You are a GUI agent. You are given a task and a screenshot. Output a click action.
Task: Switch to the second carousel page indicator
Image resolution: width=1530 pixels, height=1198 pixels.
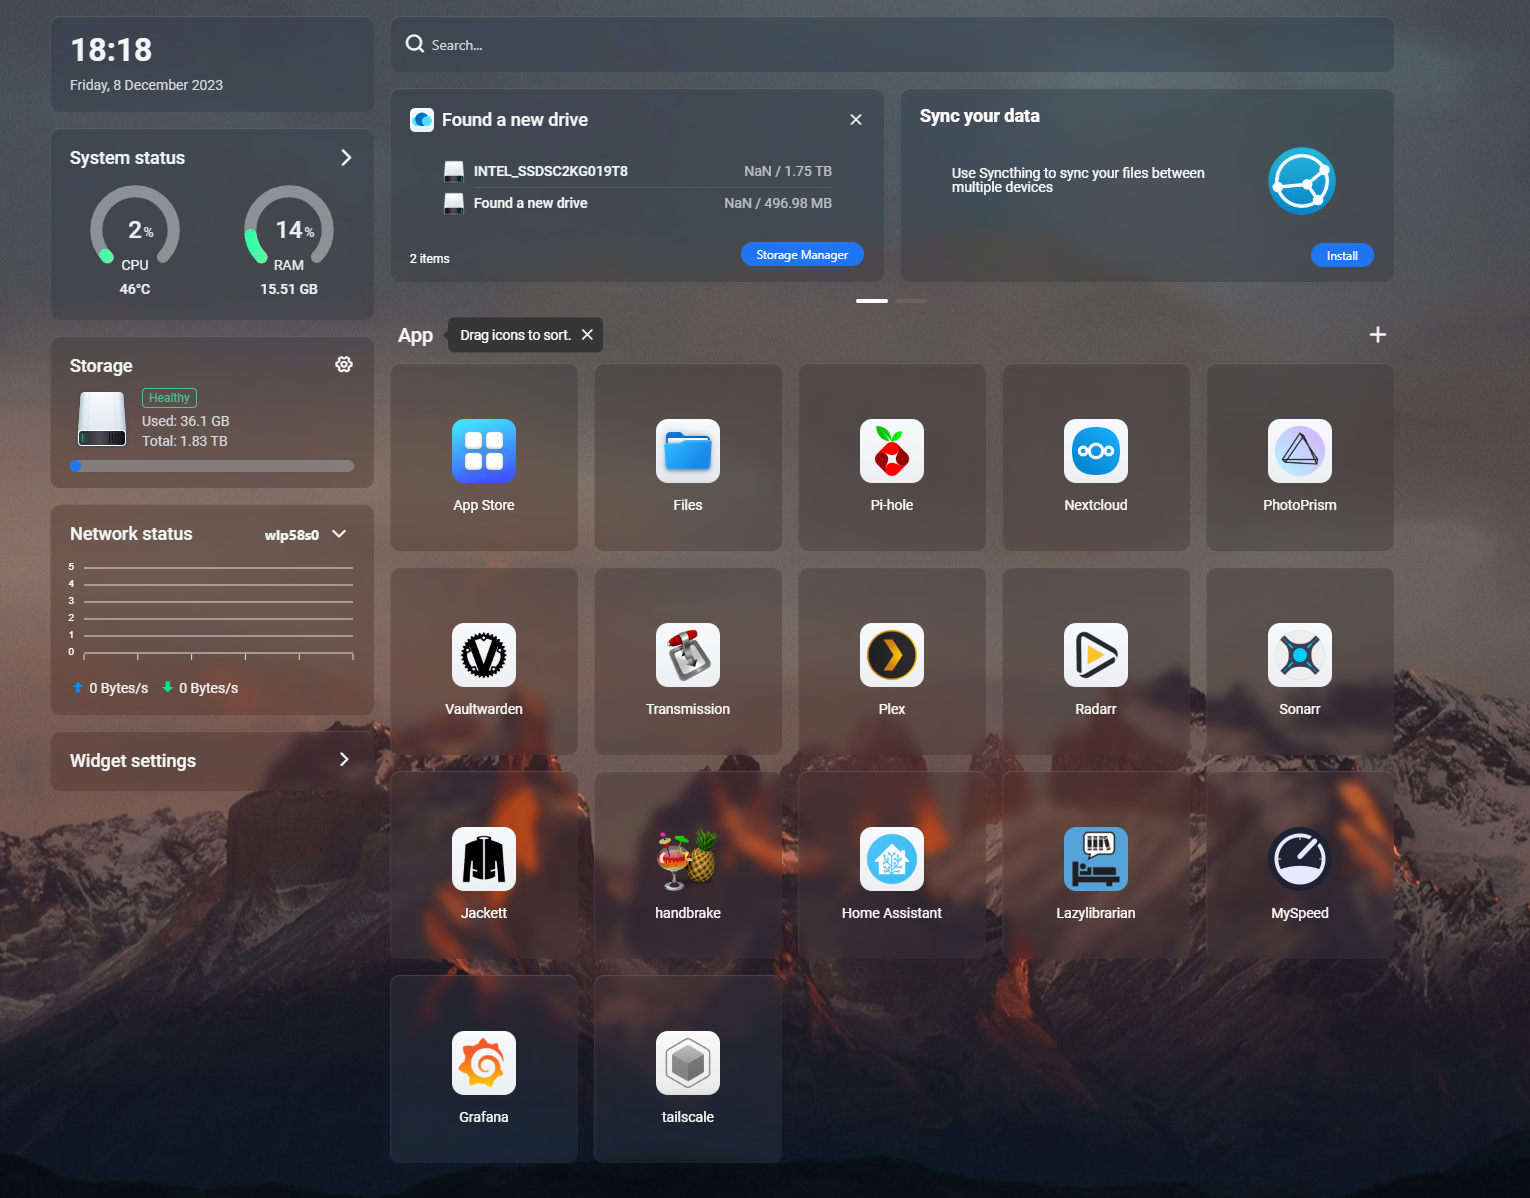[x=912, y=301]
